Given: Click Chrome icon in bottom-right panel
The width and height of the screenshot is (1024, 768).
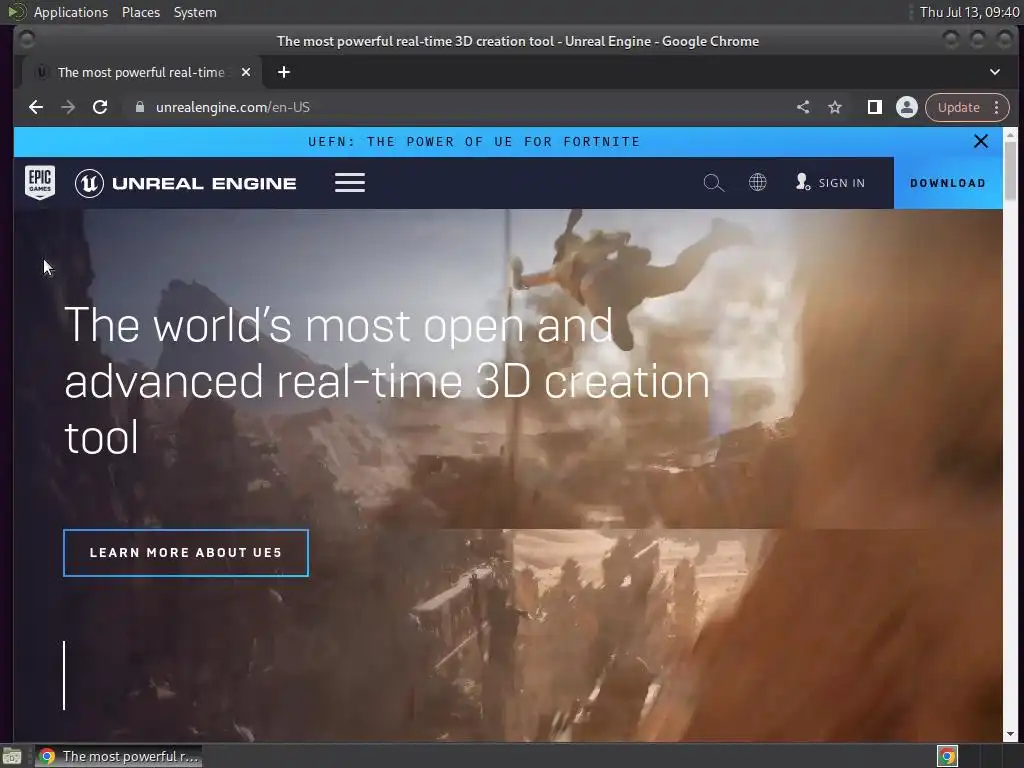Looking at the screenshot, I should click(x=947, y=756).
